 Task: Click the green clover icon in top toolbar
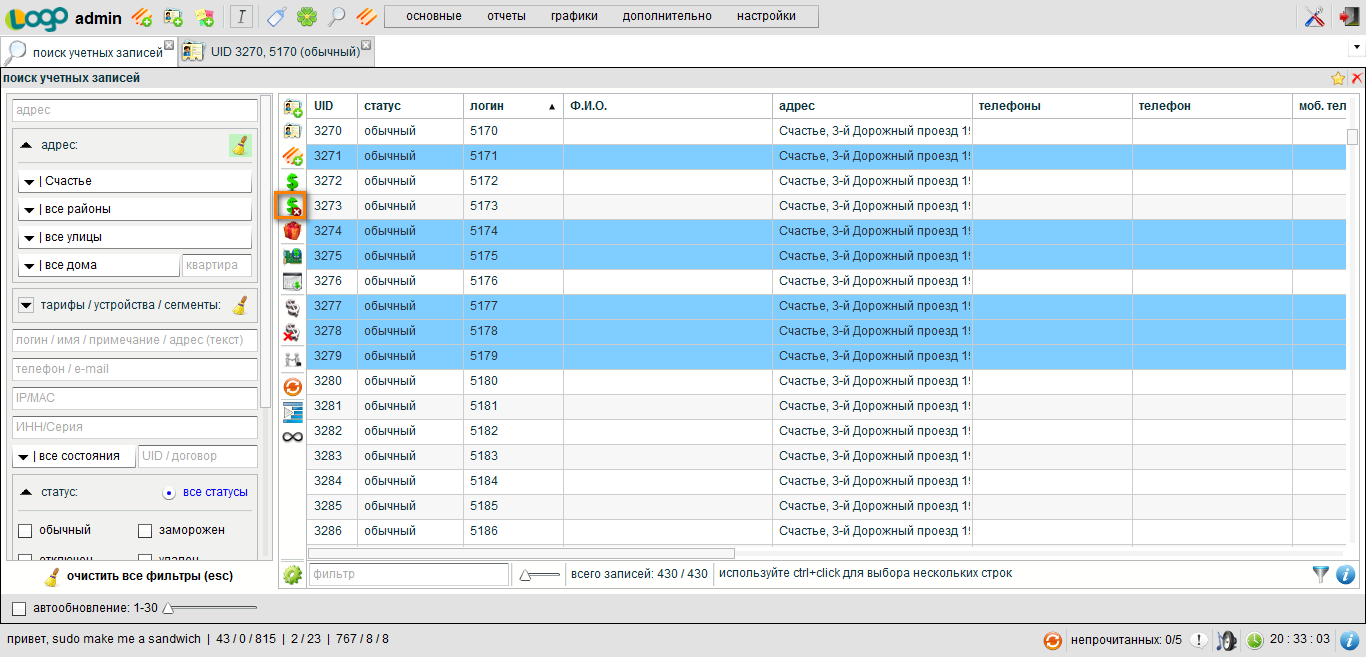(x=307, y=16)
